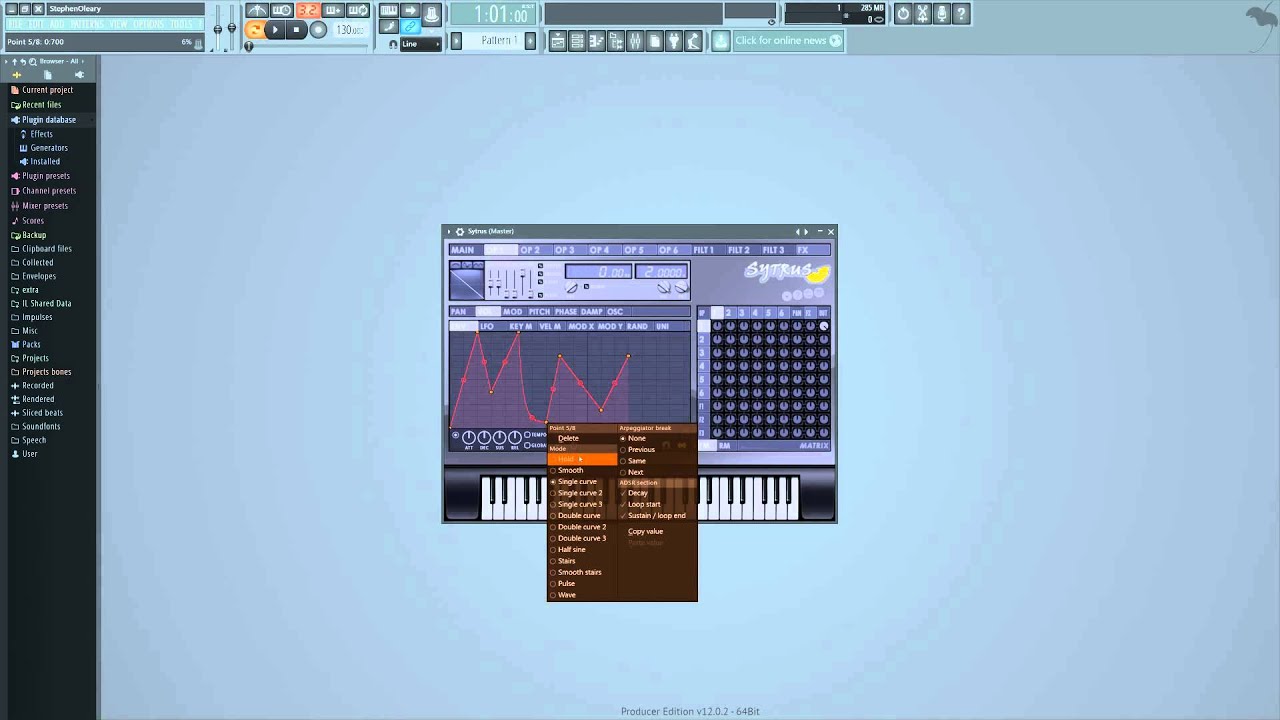1280x720 pixels.
Task: Open the PATTERNS menu
Action: pyautogui.click(x=86, y=24)
